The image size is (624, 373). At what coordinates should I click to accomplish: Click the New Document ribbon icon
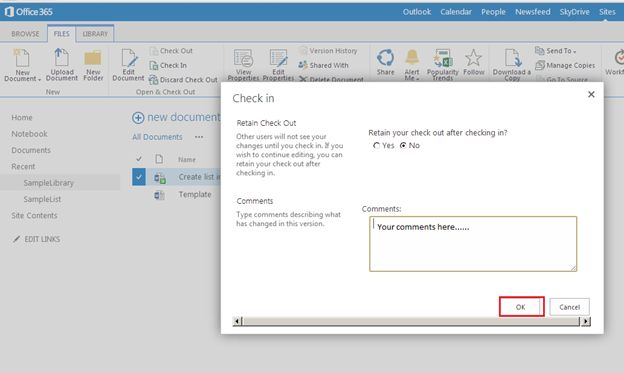coord(21,58)
